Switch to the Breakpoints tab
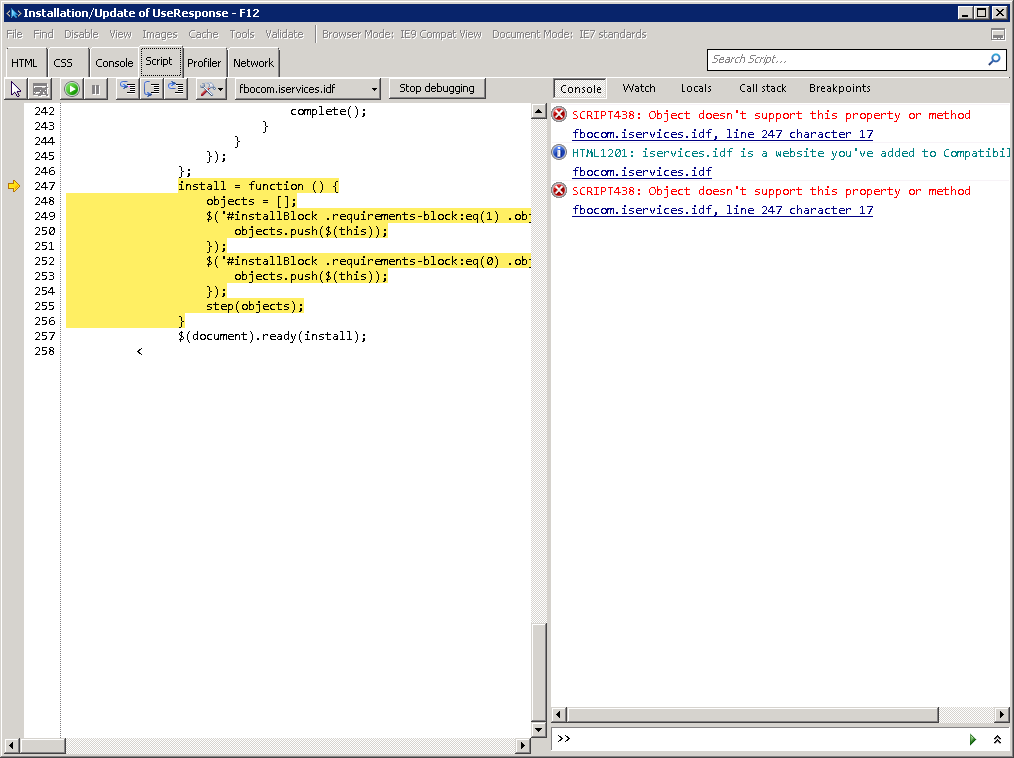Viewport: 1014px width, 758px height. [x=839, y=88]
